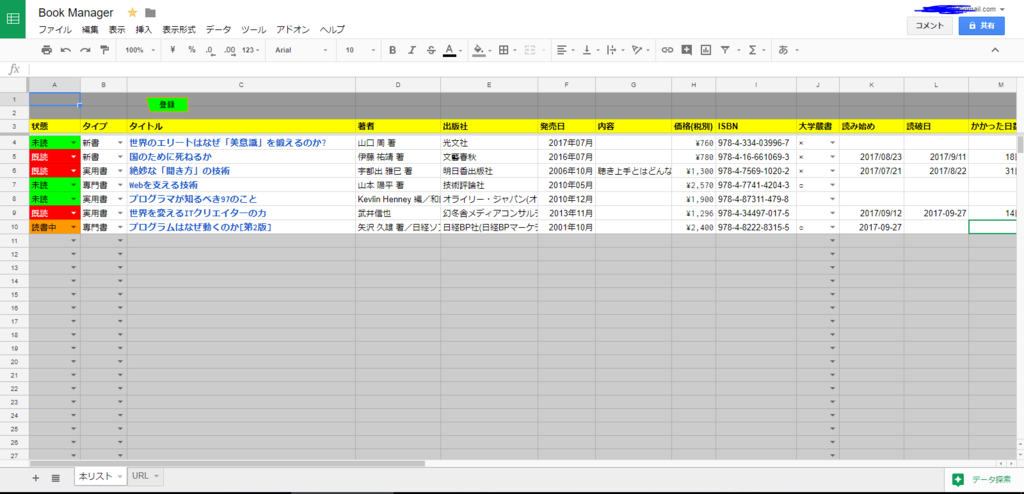Screen dimensions: 1024x494
Task: Click the Google Sheets home icon
Action: pos(12,19)
